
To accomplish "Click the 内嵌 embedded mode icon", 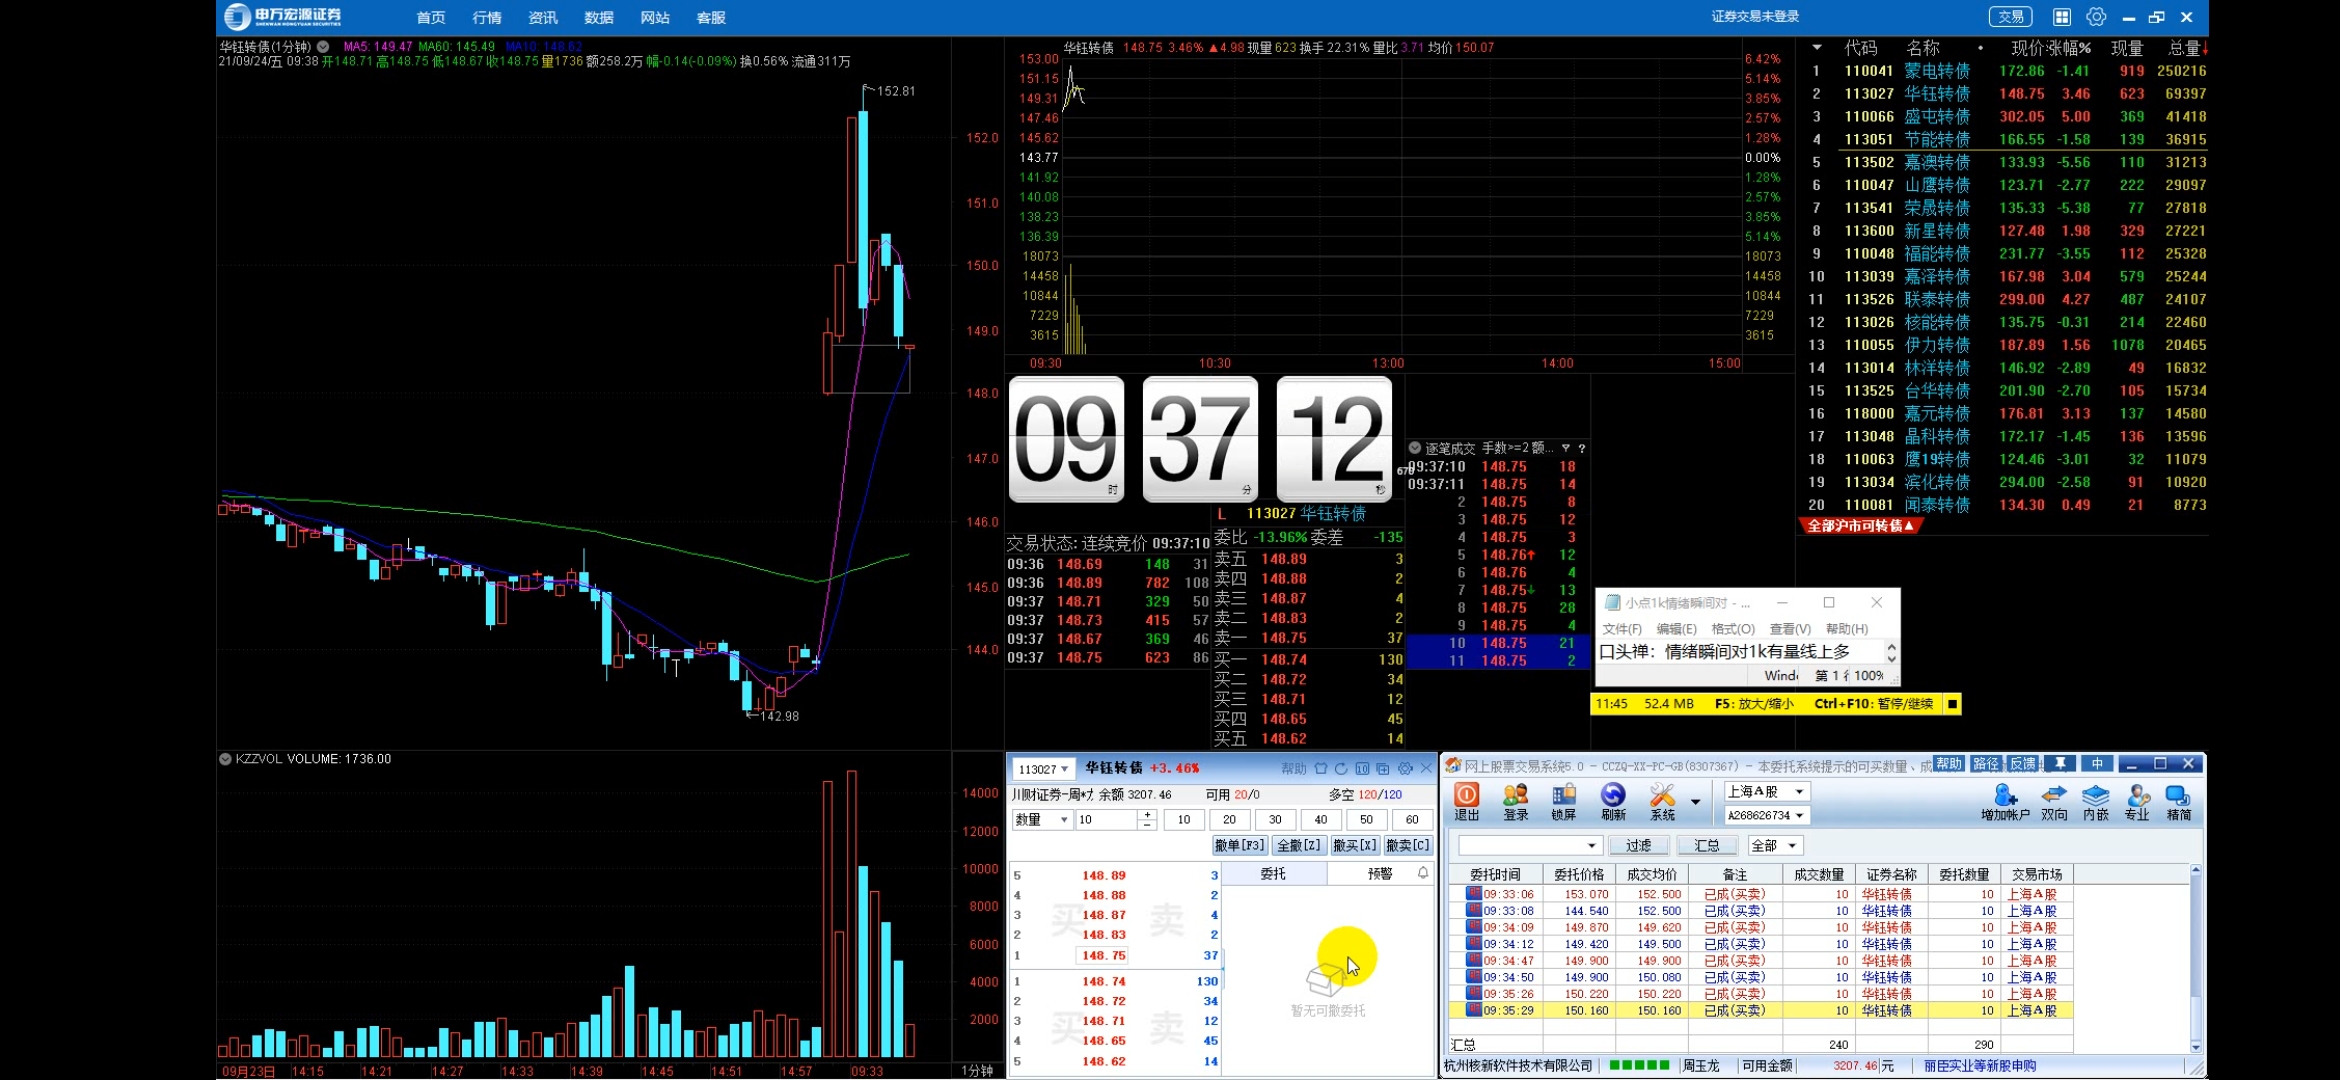I will [x=2096, y=801].
